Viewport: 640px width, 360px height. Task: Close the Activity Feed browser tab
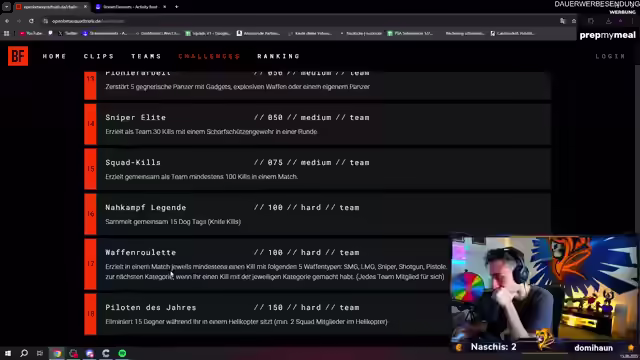point(164,7)
